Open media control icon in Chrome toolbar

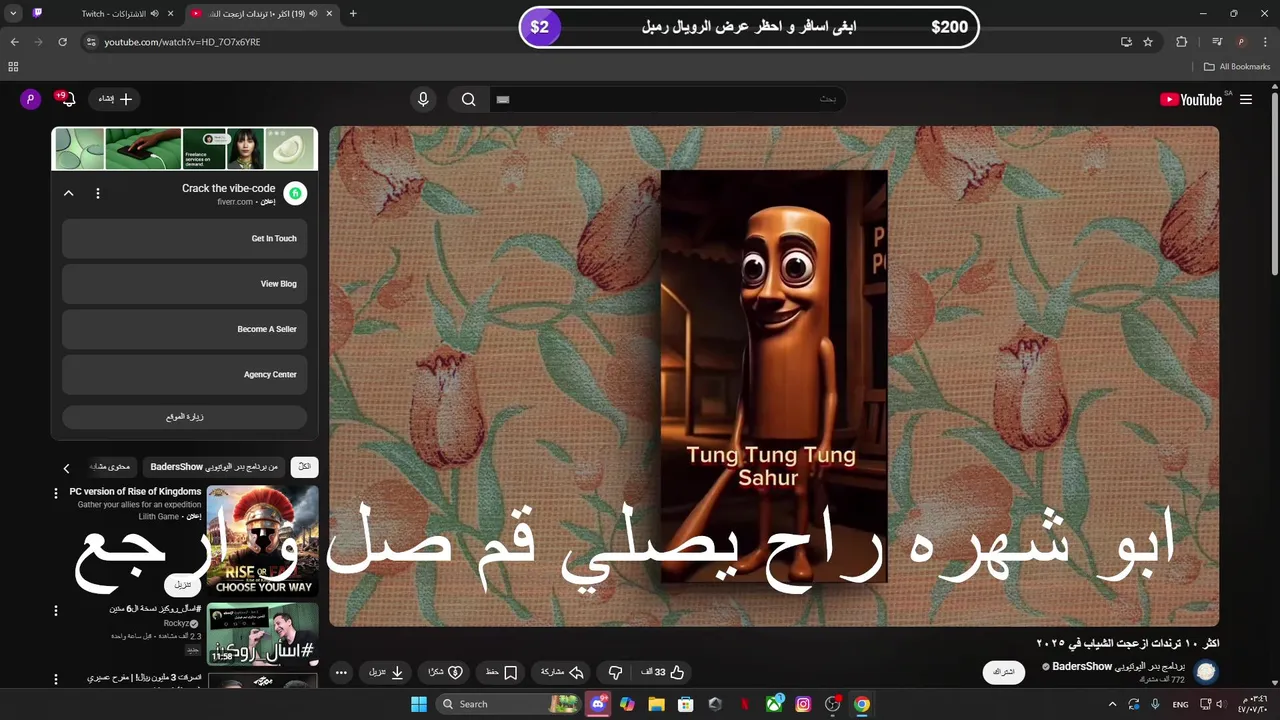pos(1217,42)
